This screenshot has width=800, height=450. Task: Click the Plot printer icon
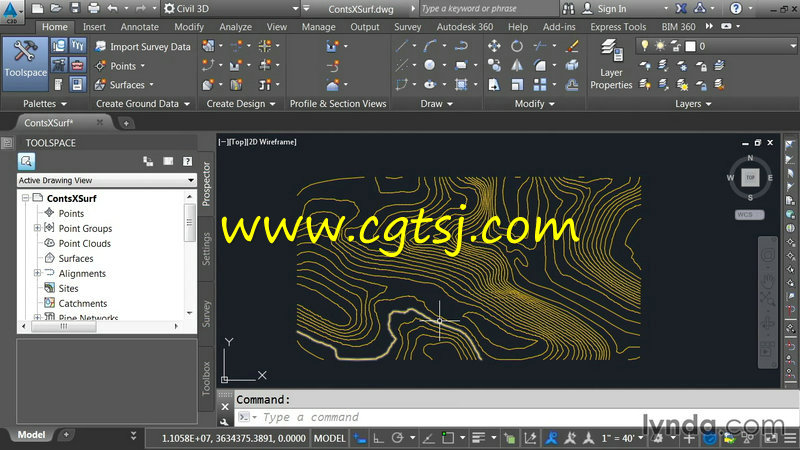93,8
